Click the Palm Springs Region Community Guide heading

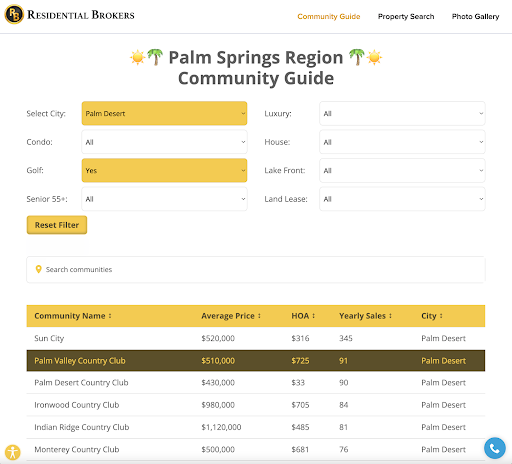coord(256,68)
